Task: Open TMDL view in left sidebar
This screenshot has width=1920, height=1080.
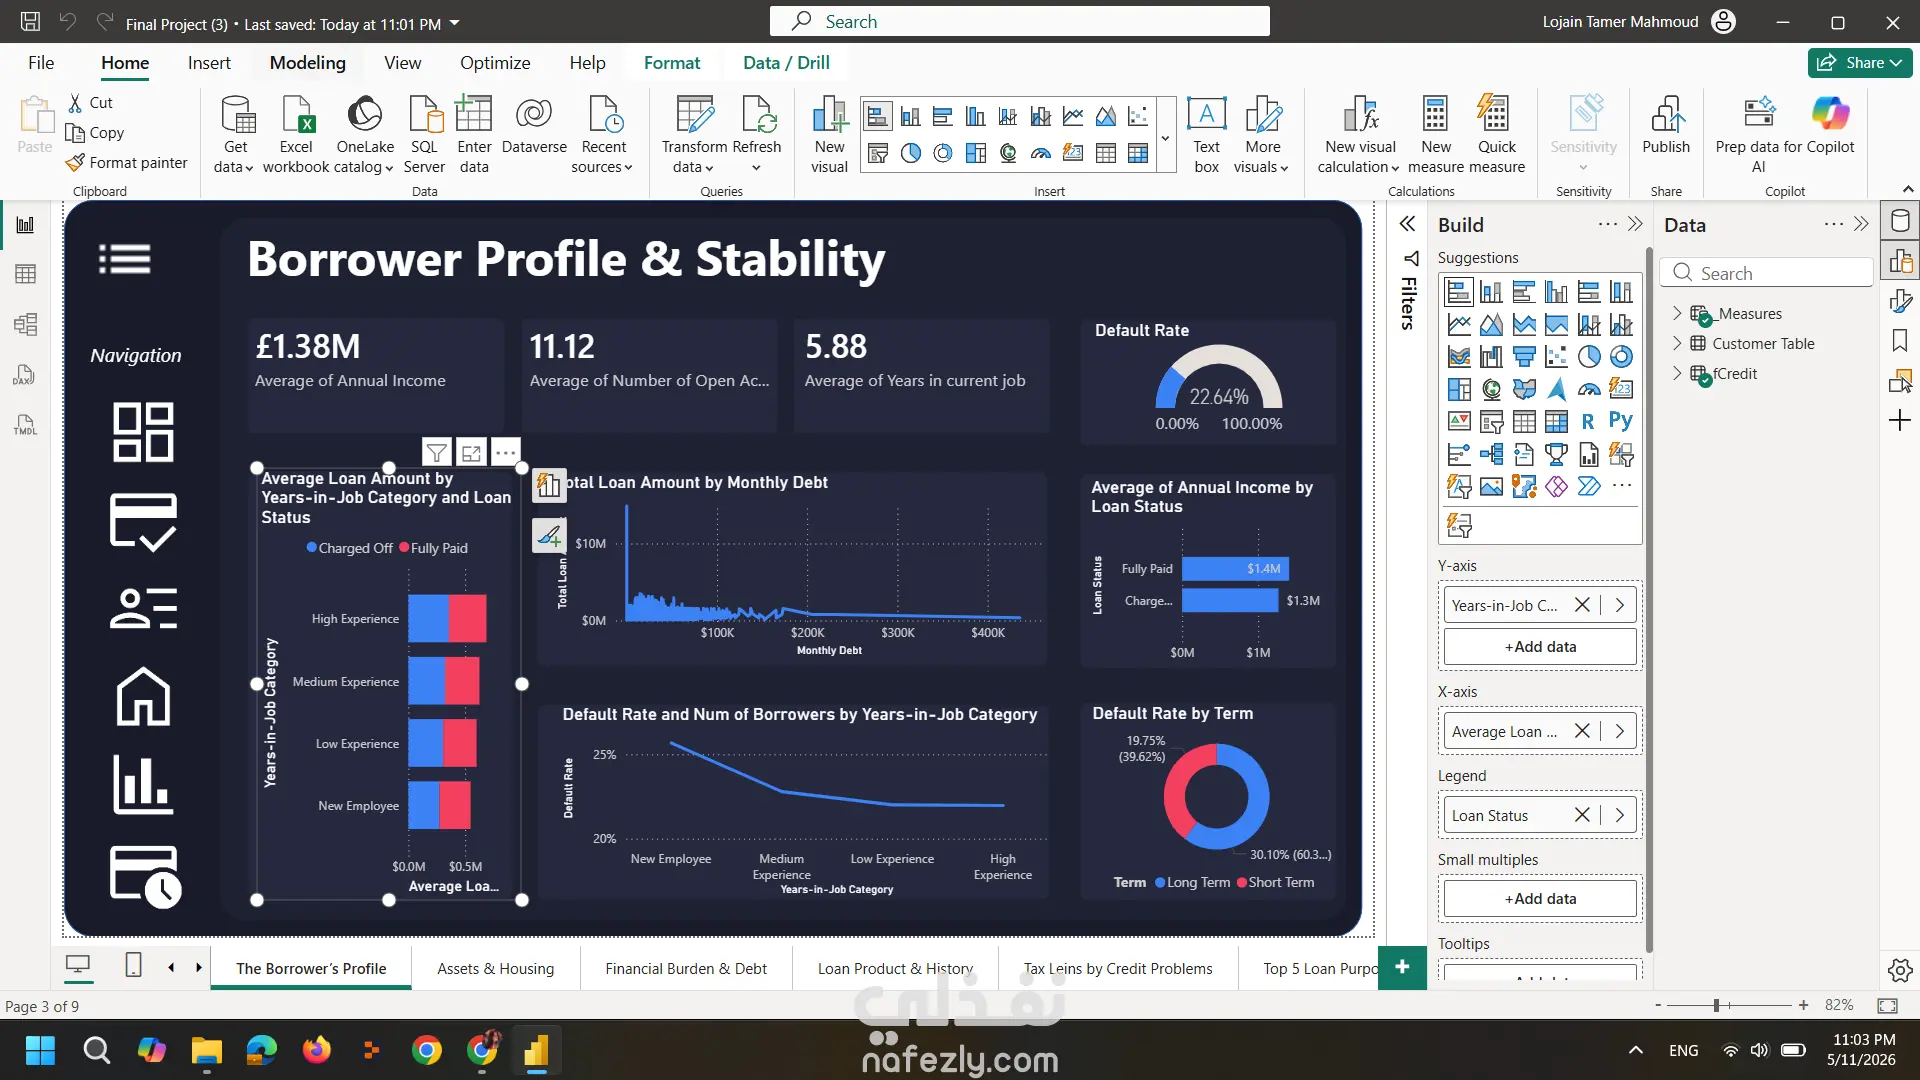Action: click(x=25, y=425)
